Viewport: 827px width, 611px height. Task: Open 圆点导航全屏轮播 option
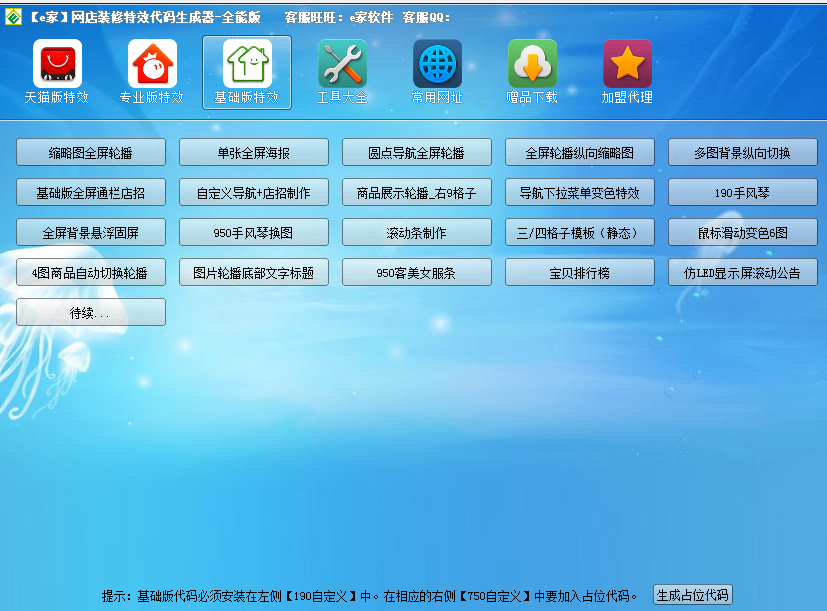(x=417, y=153)
